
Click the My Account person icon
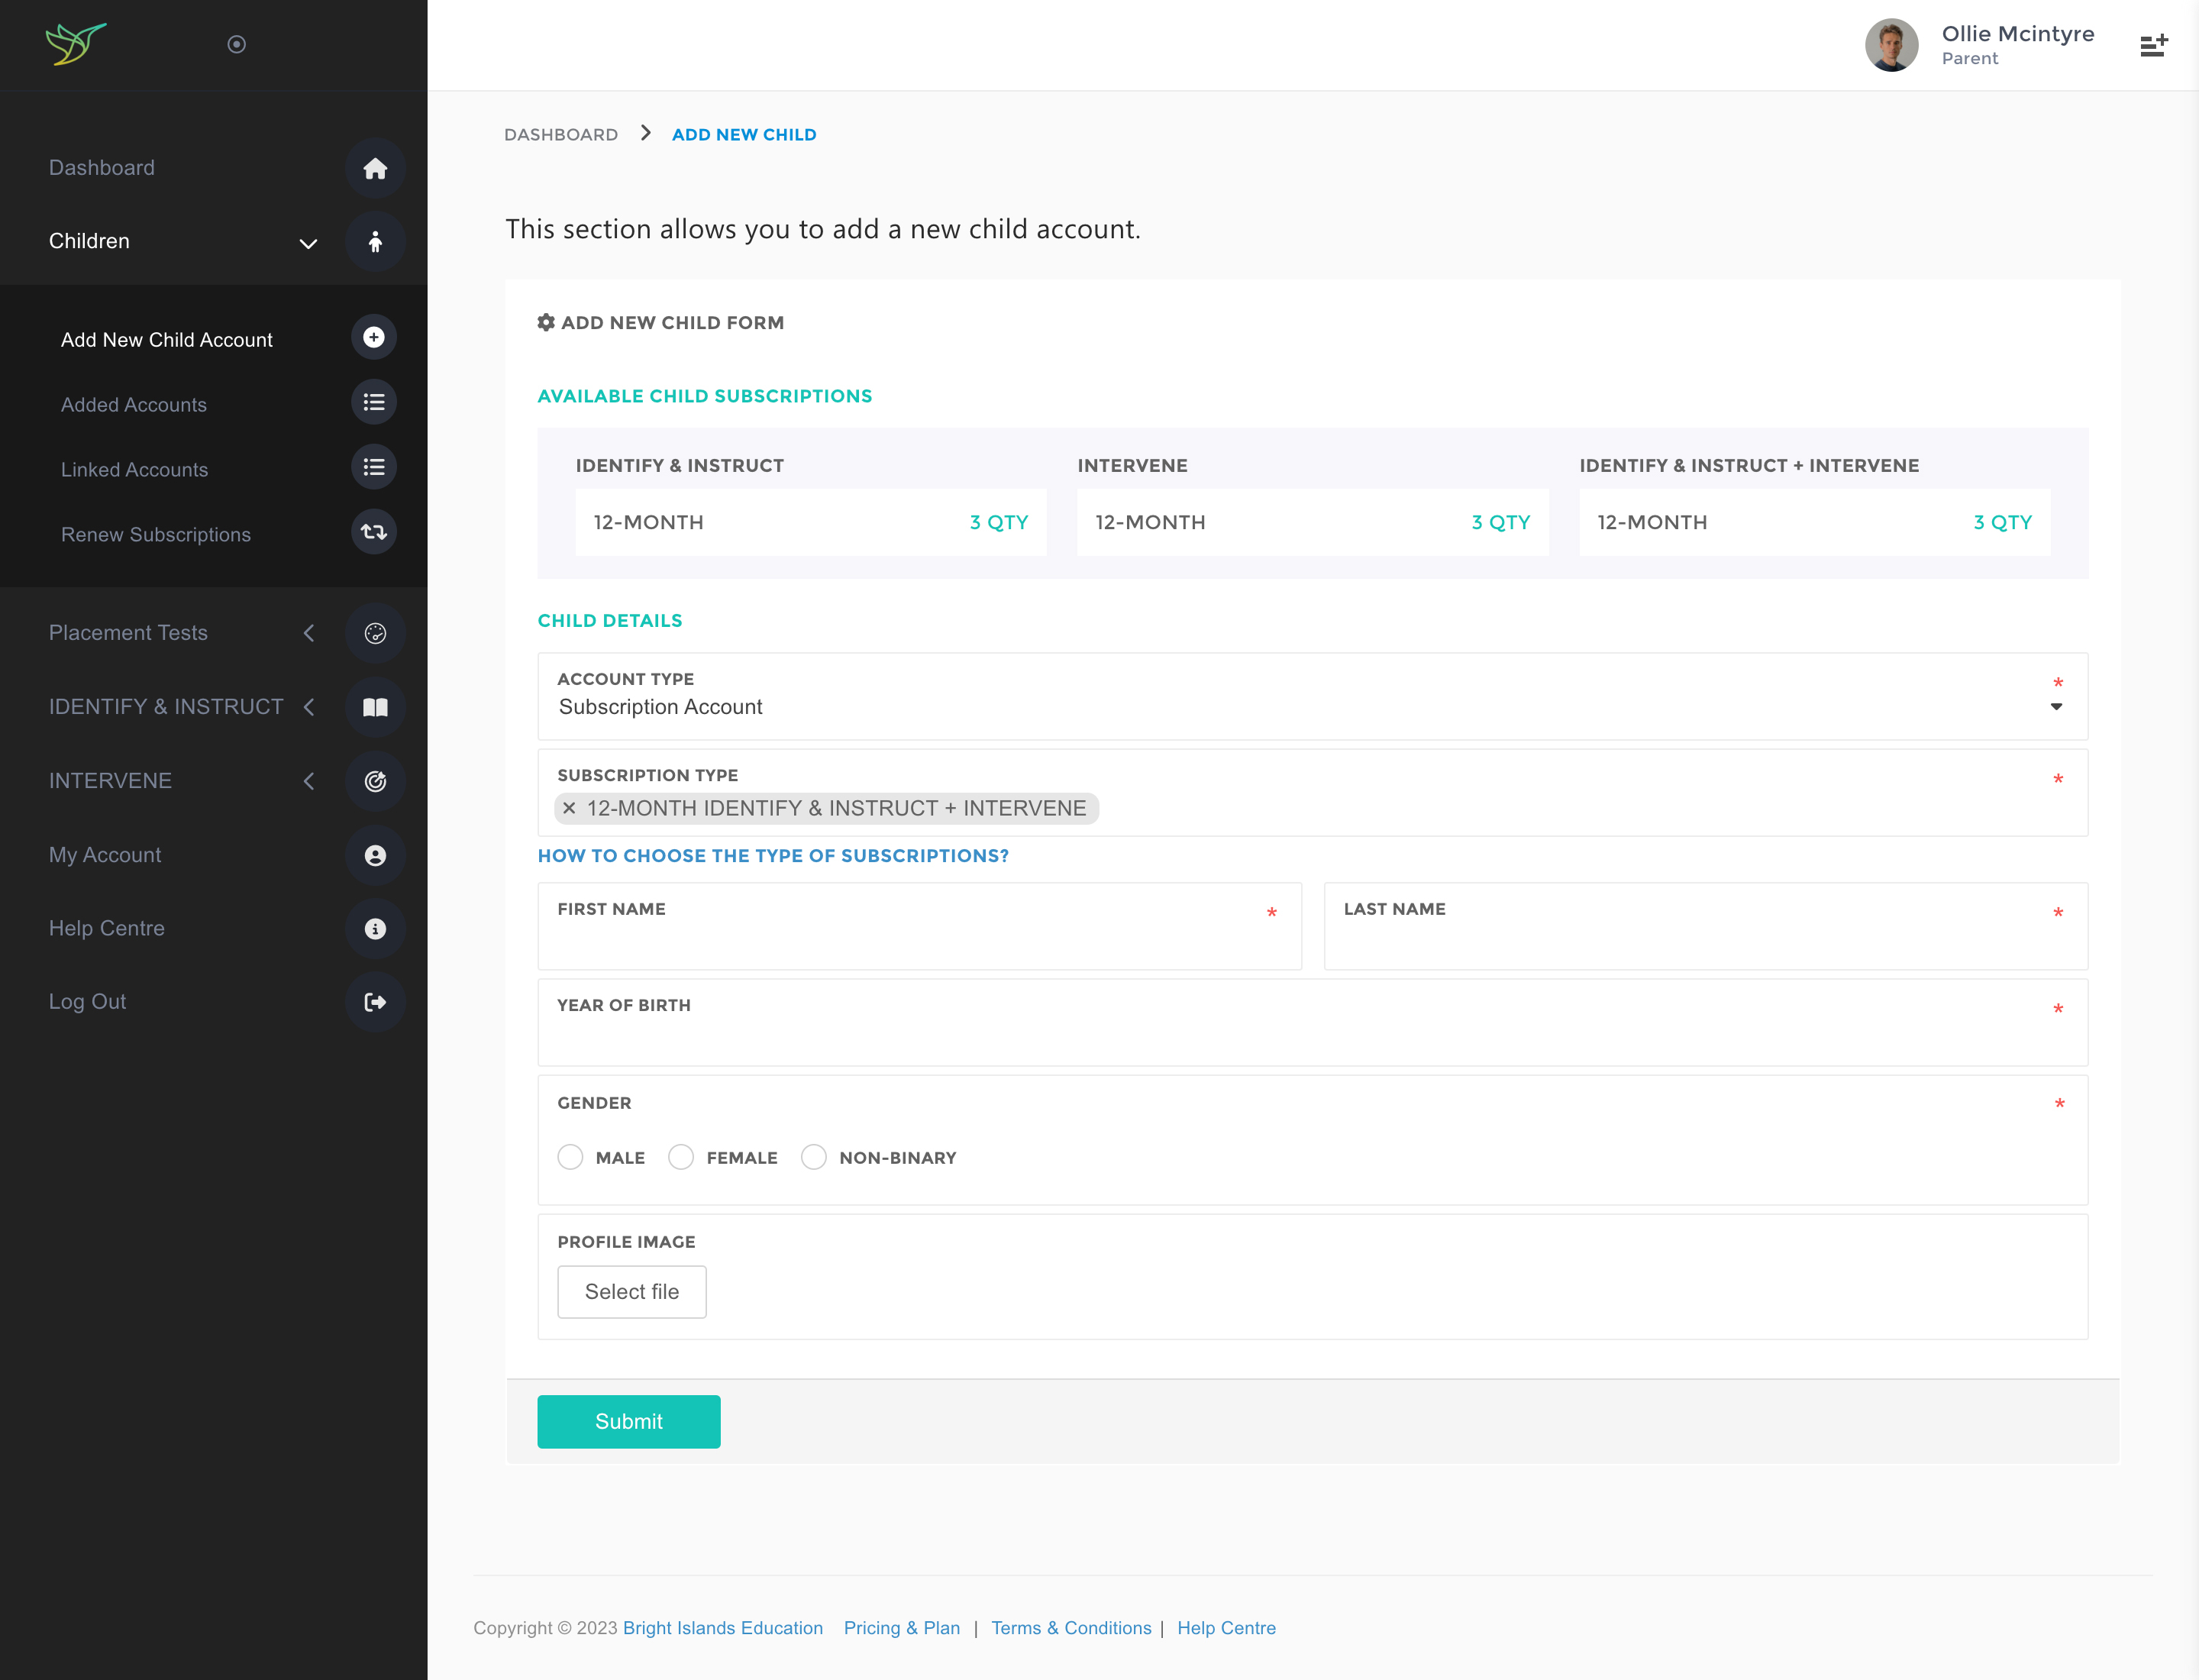click(375, 855)
